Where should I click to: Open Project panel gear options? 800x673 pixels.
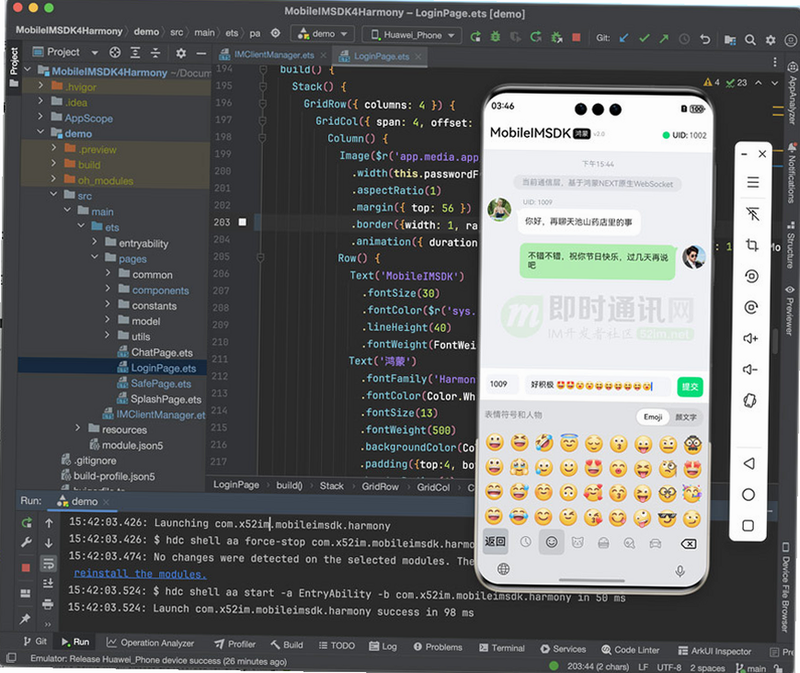point(181,53)
